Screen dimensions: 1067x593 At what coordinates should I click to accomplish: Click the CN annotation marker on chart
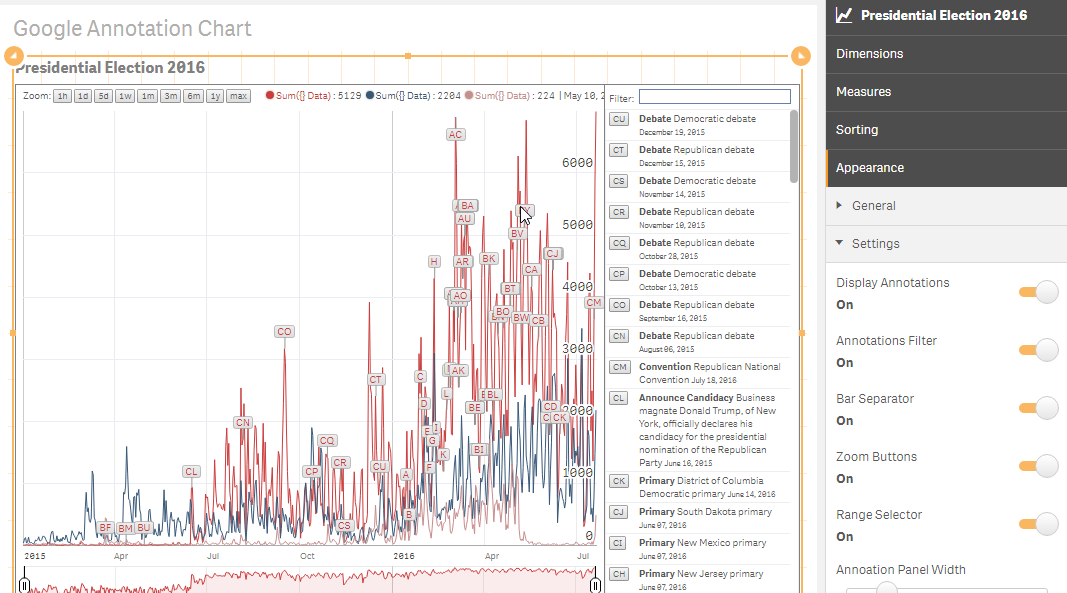(243, 423)
